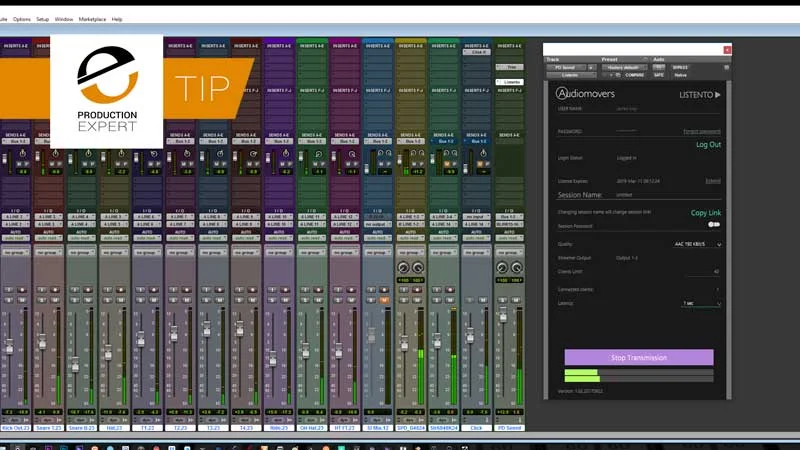Record-enable the Kick Out.23 track
This screenshot has width=800, height=450.
tap(22, 290)
